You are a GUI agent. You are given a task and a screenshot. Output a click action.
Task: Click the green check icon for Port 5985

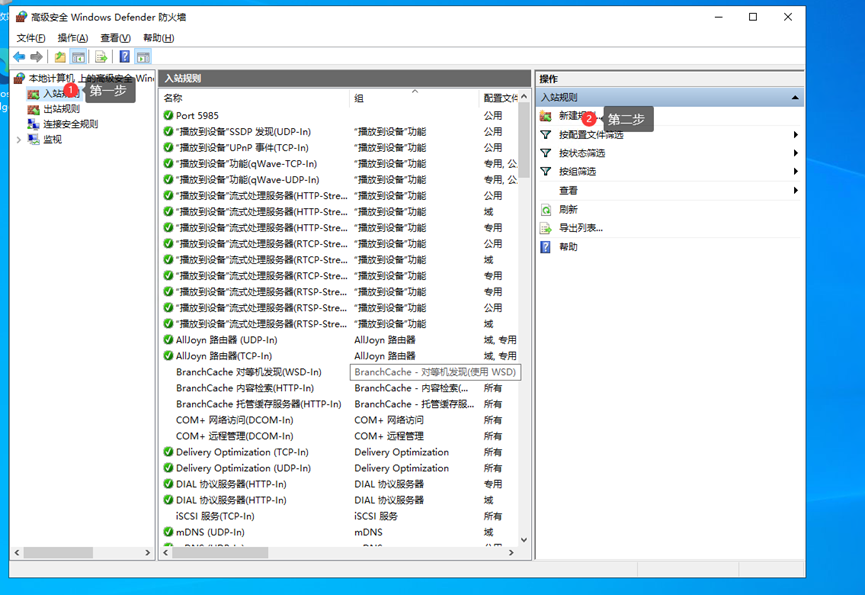[x=168, y=115]
